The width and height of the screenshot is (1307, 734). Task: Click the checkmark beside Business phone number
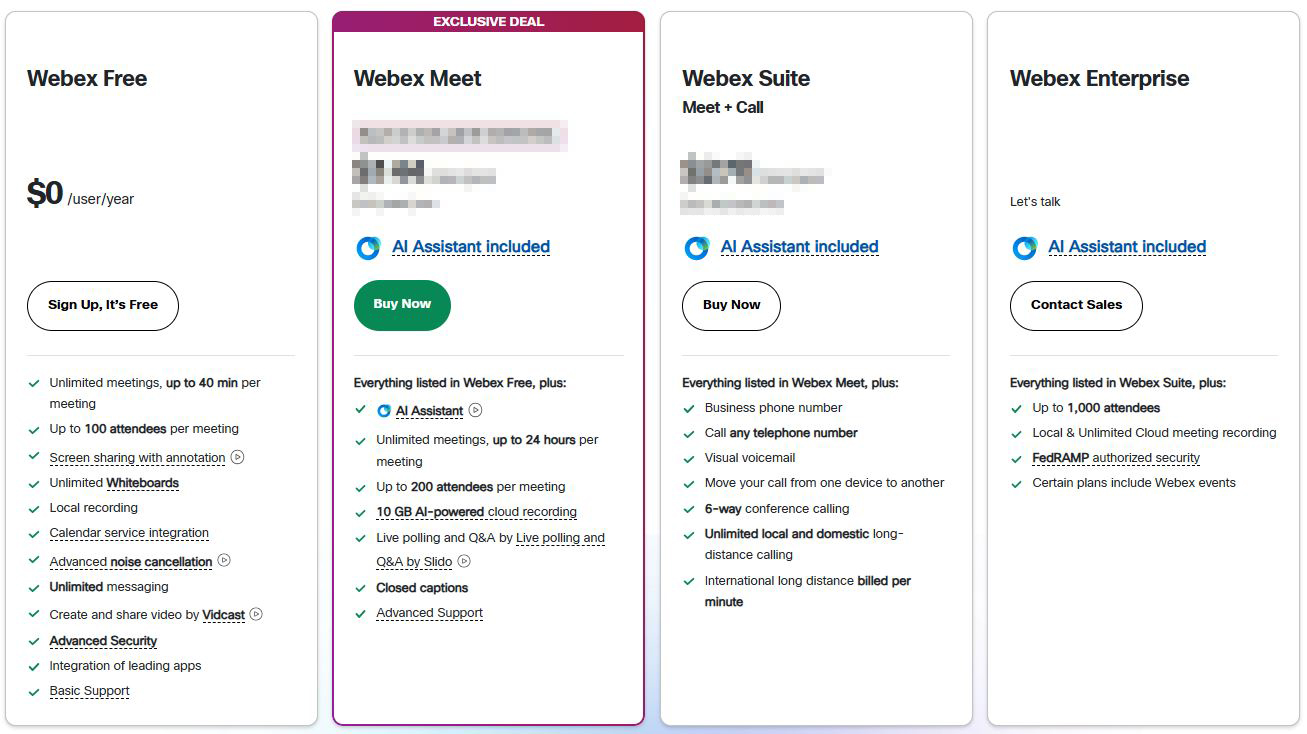click(x=688, y=408)
